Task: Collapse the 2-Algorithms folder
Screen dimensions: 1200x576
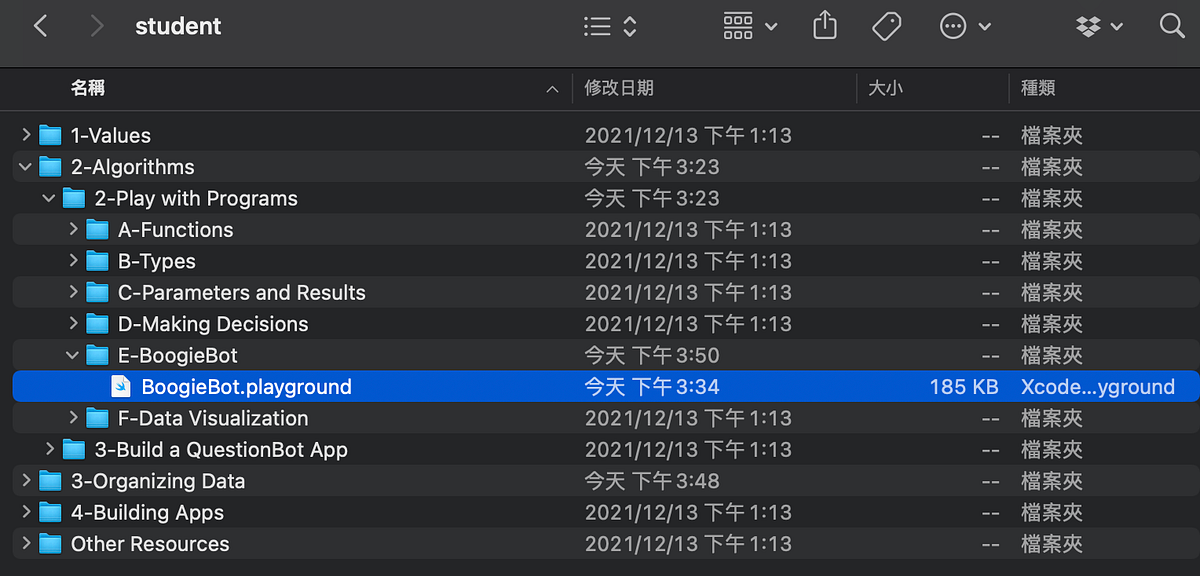Action: [x=25, y=166]
